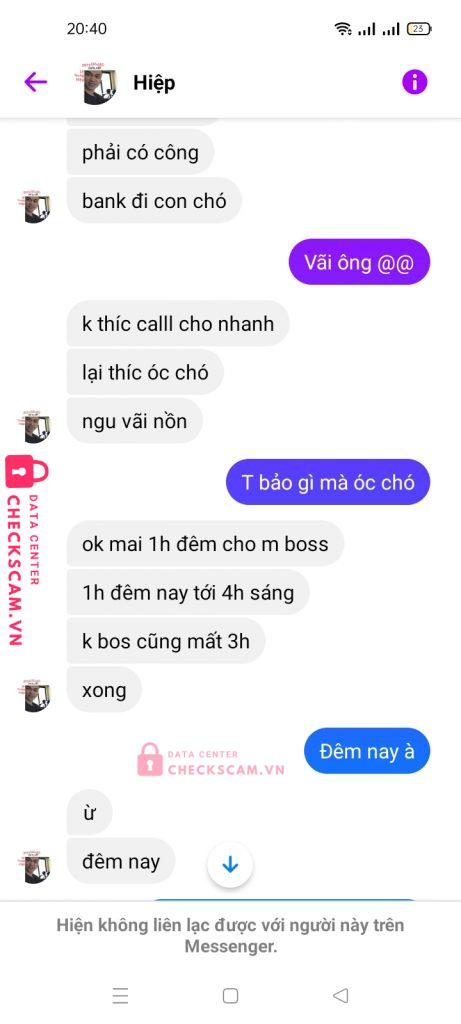Tap the contact name Hiệp in the header

[154, 83]
